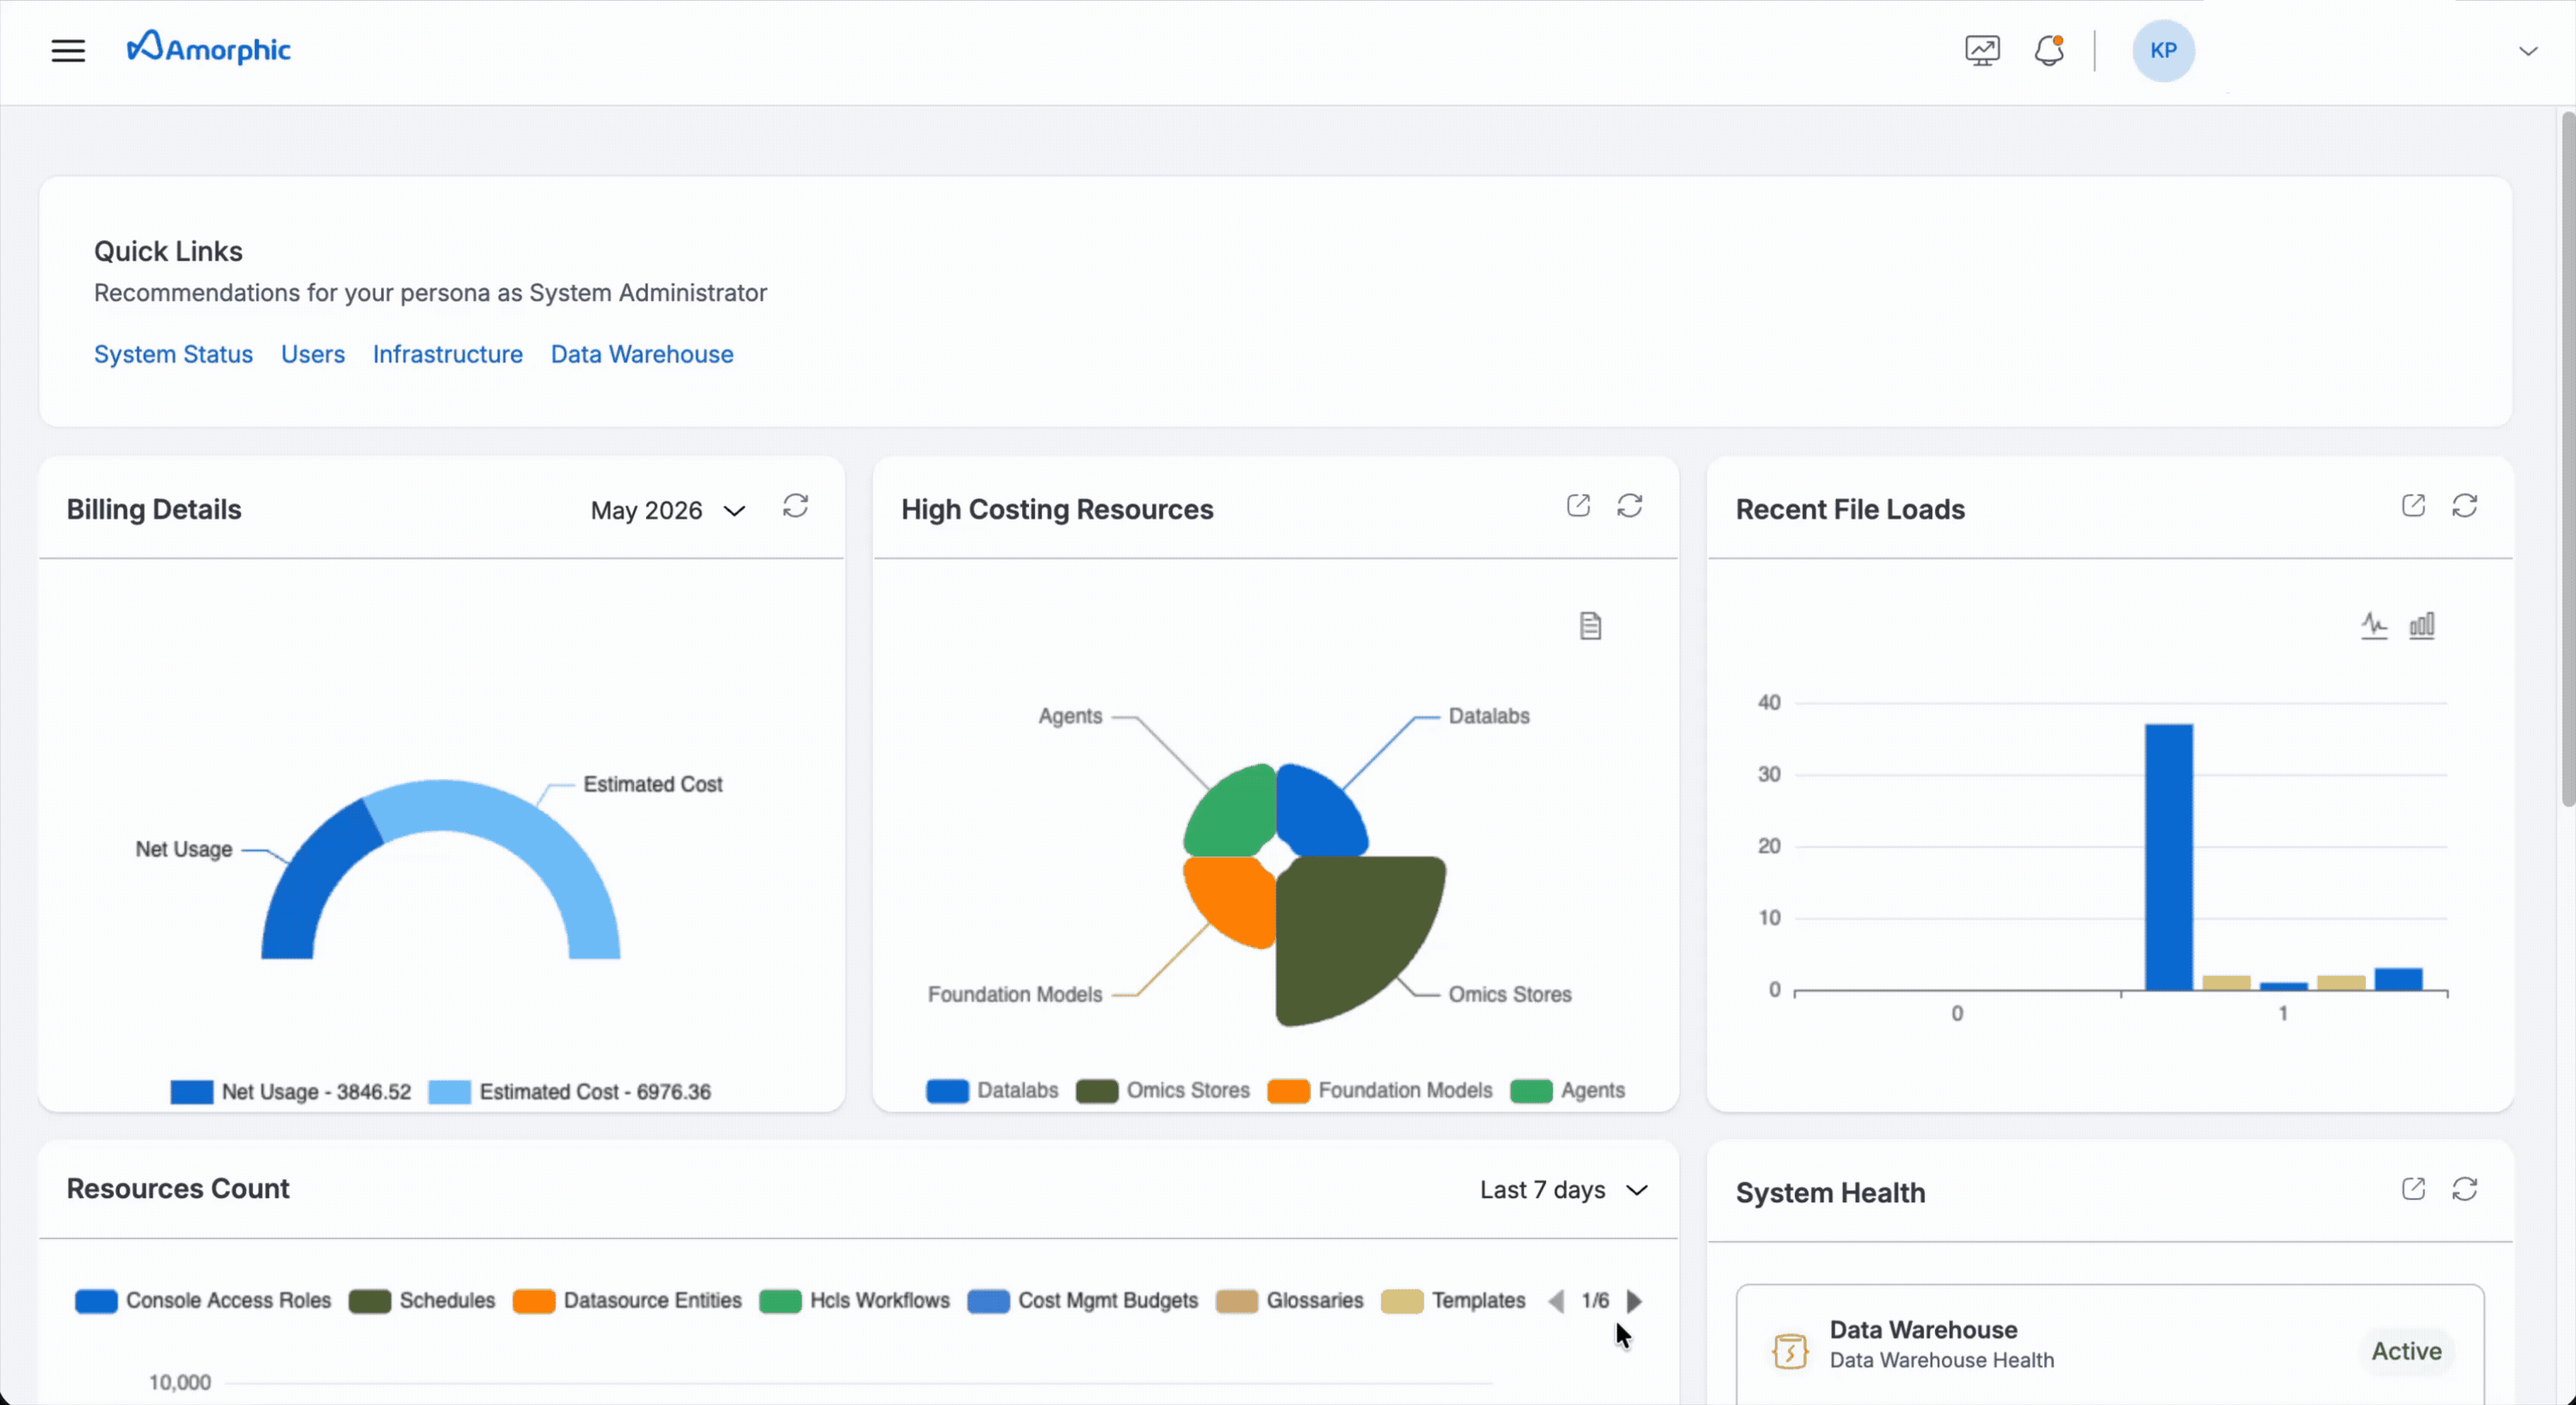This screenshot has width=2576, height=1405.
Task: Toggle Foundation Models legend entry
Action: point(1380,1090)
